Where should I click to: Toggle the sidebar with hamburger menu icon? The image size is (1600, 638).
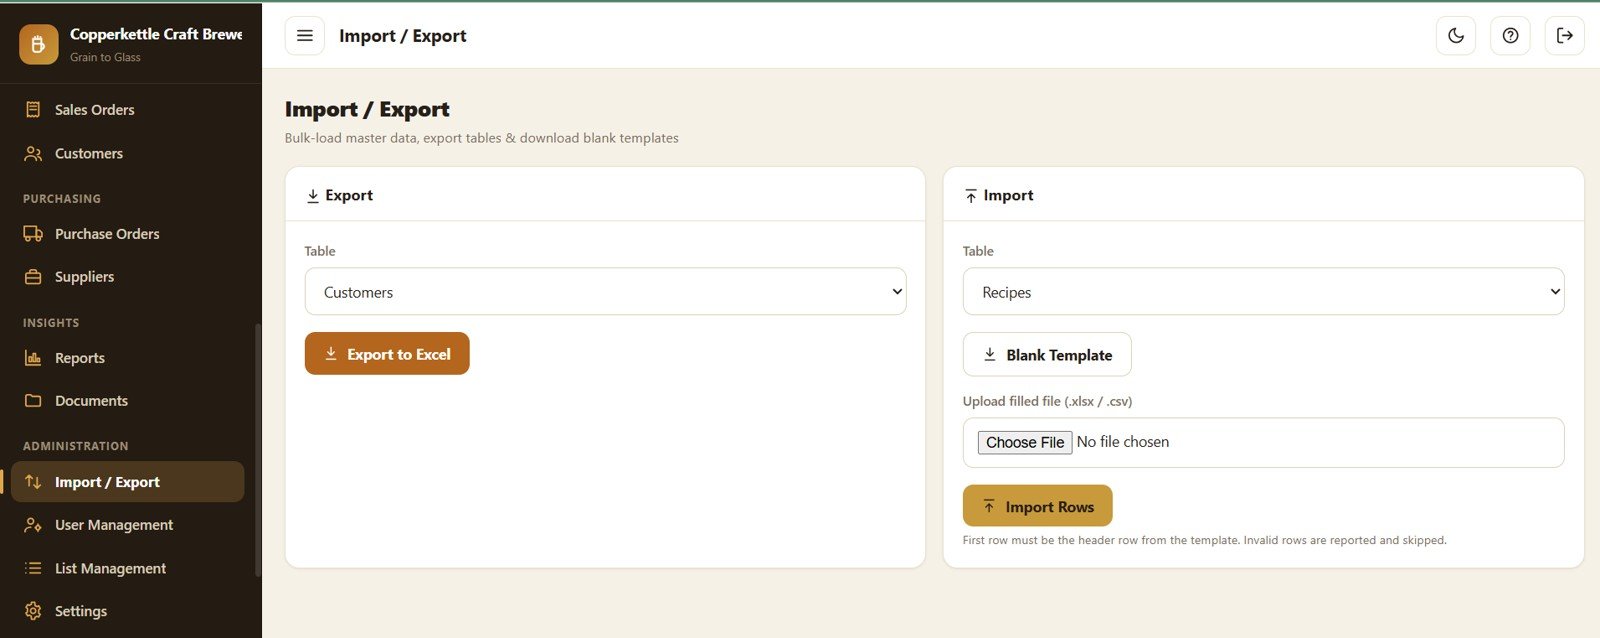(305, 36)
